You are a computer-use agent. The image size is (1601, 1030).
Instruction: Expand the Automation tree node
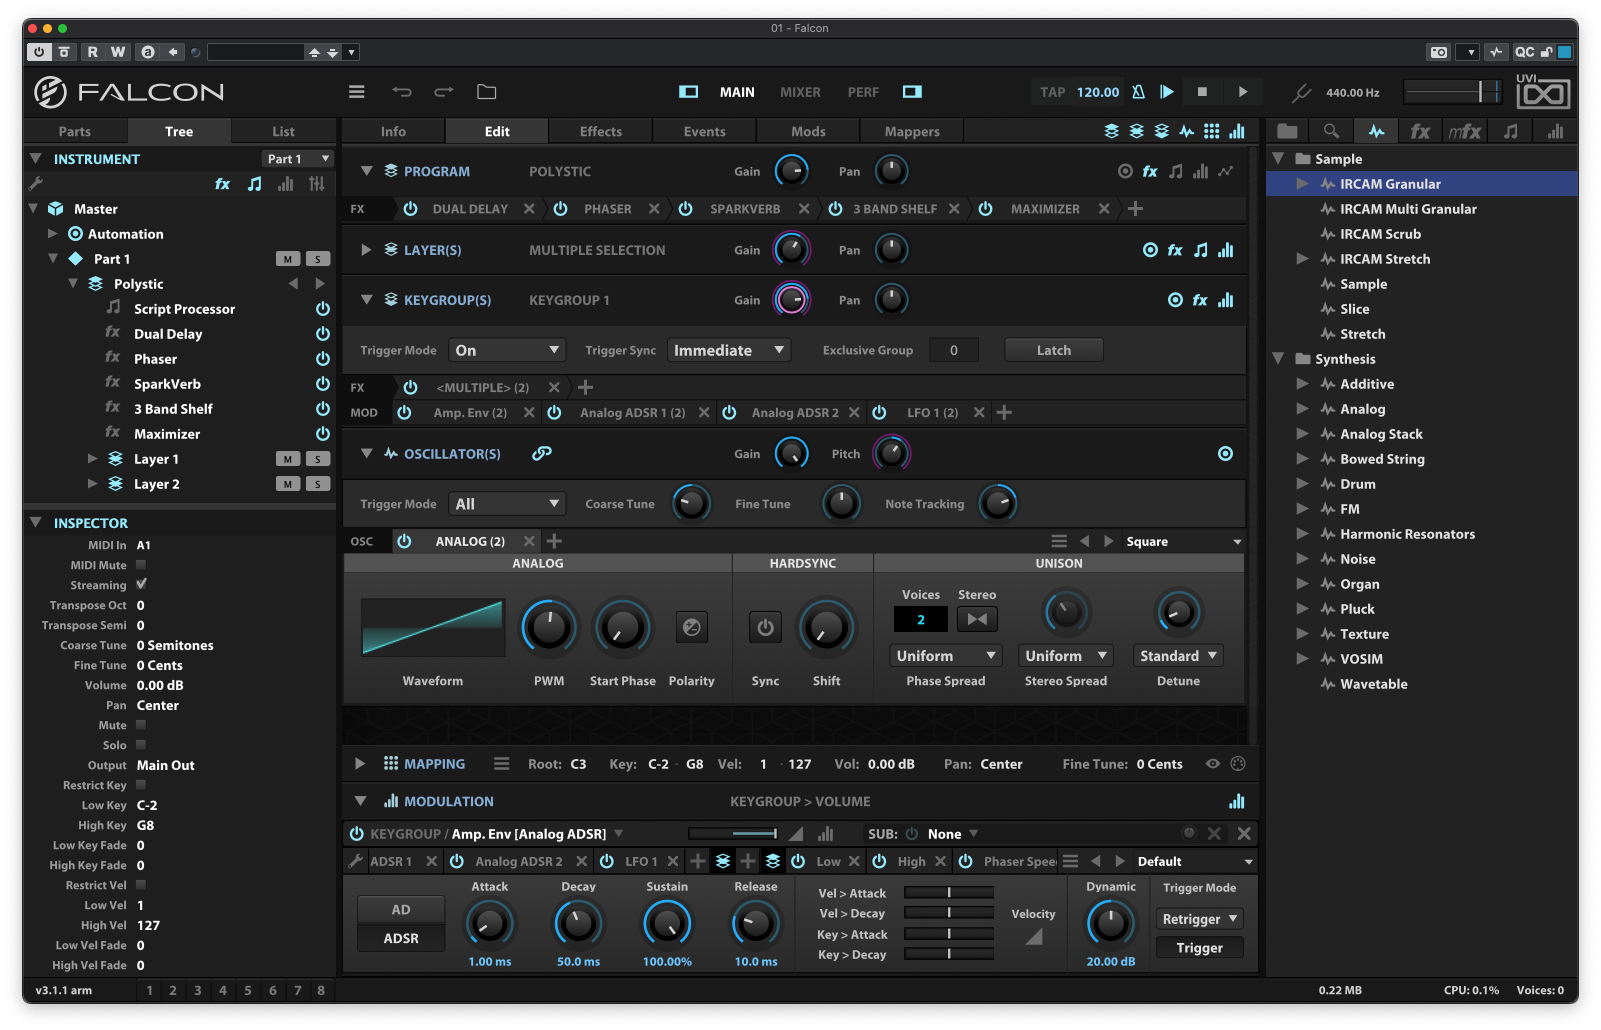[52, 234]
